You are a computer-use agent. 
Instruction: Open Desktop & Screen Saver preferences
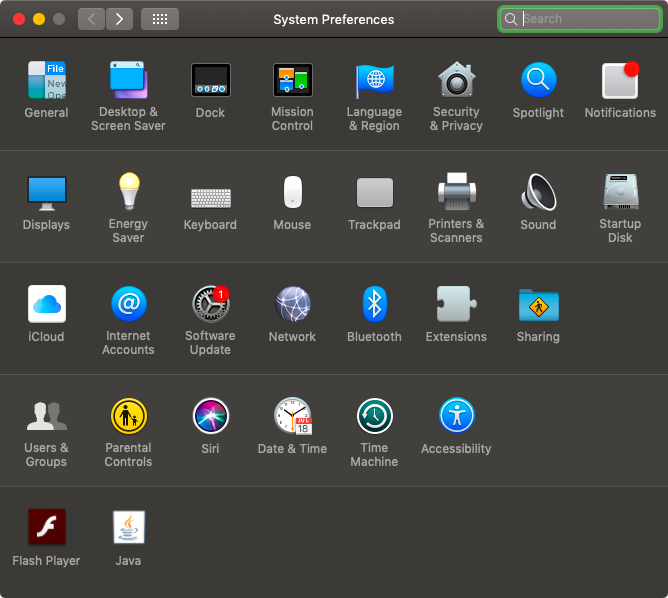pyautogui.click(x=128, y=80)
